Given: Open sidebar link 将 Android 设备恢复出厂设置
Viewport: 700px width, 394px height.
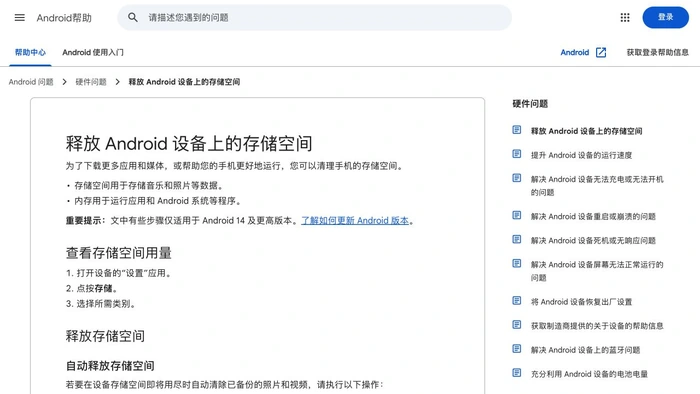Looking at the screenshot, I should 581,302.
